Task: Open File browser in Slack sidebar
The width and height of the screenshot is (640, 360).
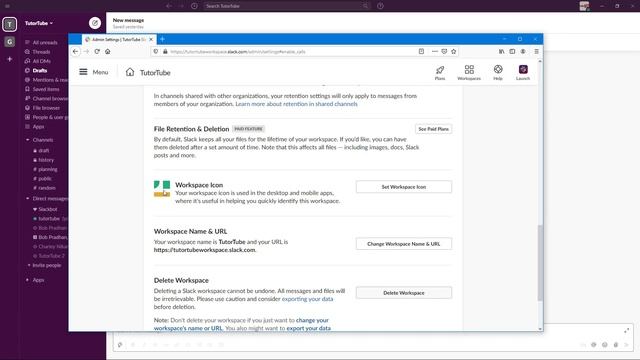Action: tap(46, 108)
